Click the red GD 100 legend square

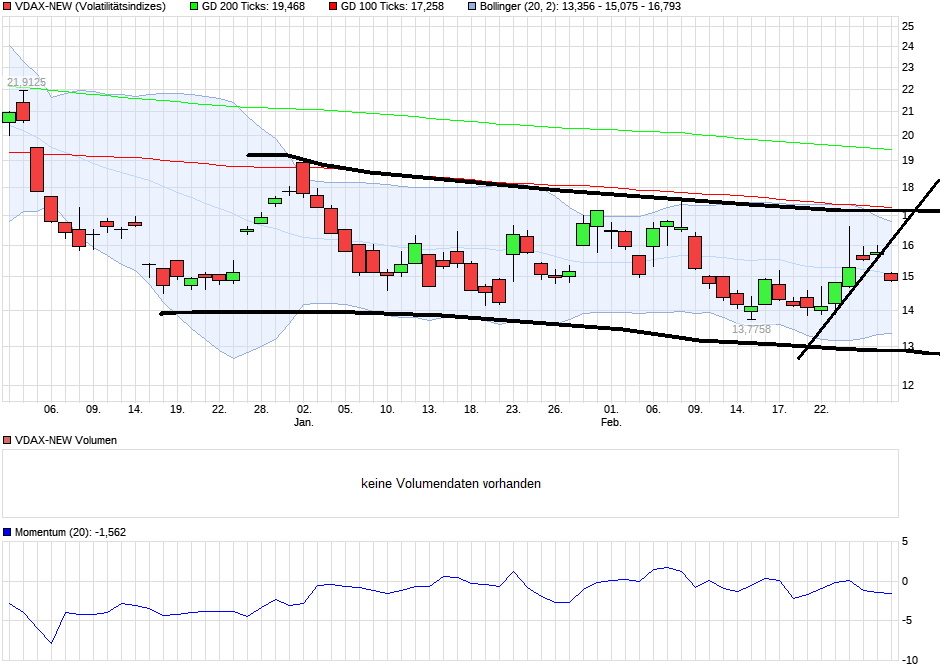pos(333,7)
